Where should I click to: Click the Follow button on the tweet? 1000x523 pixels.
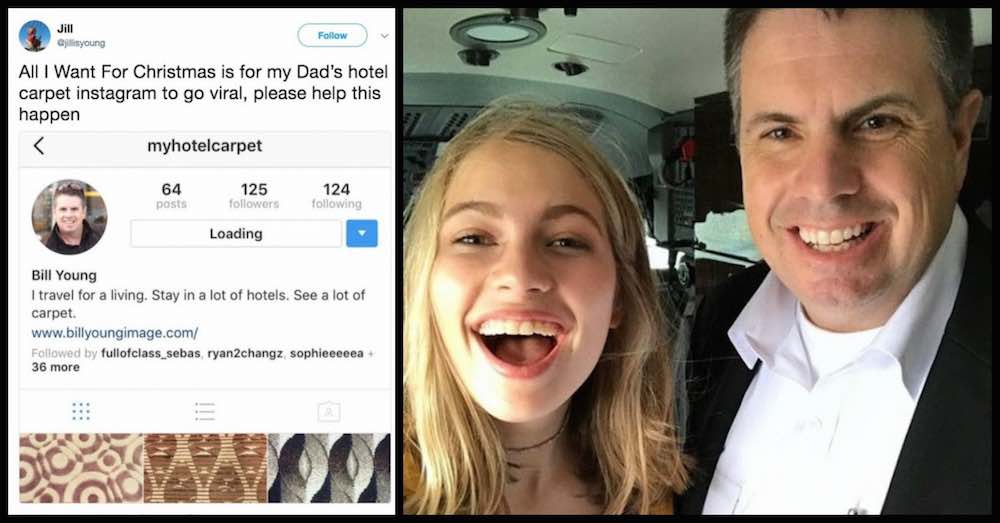point(332,36)
